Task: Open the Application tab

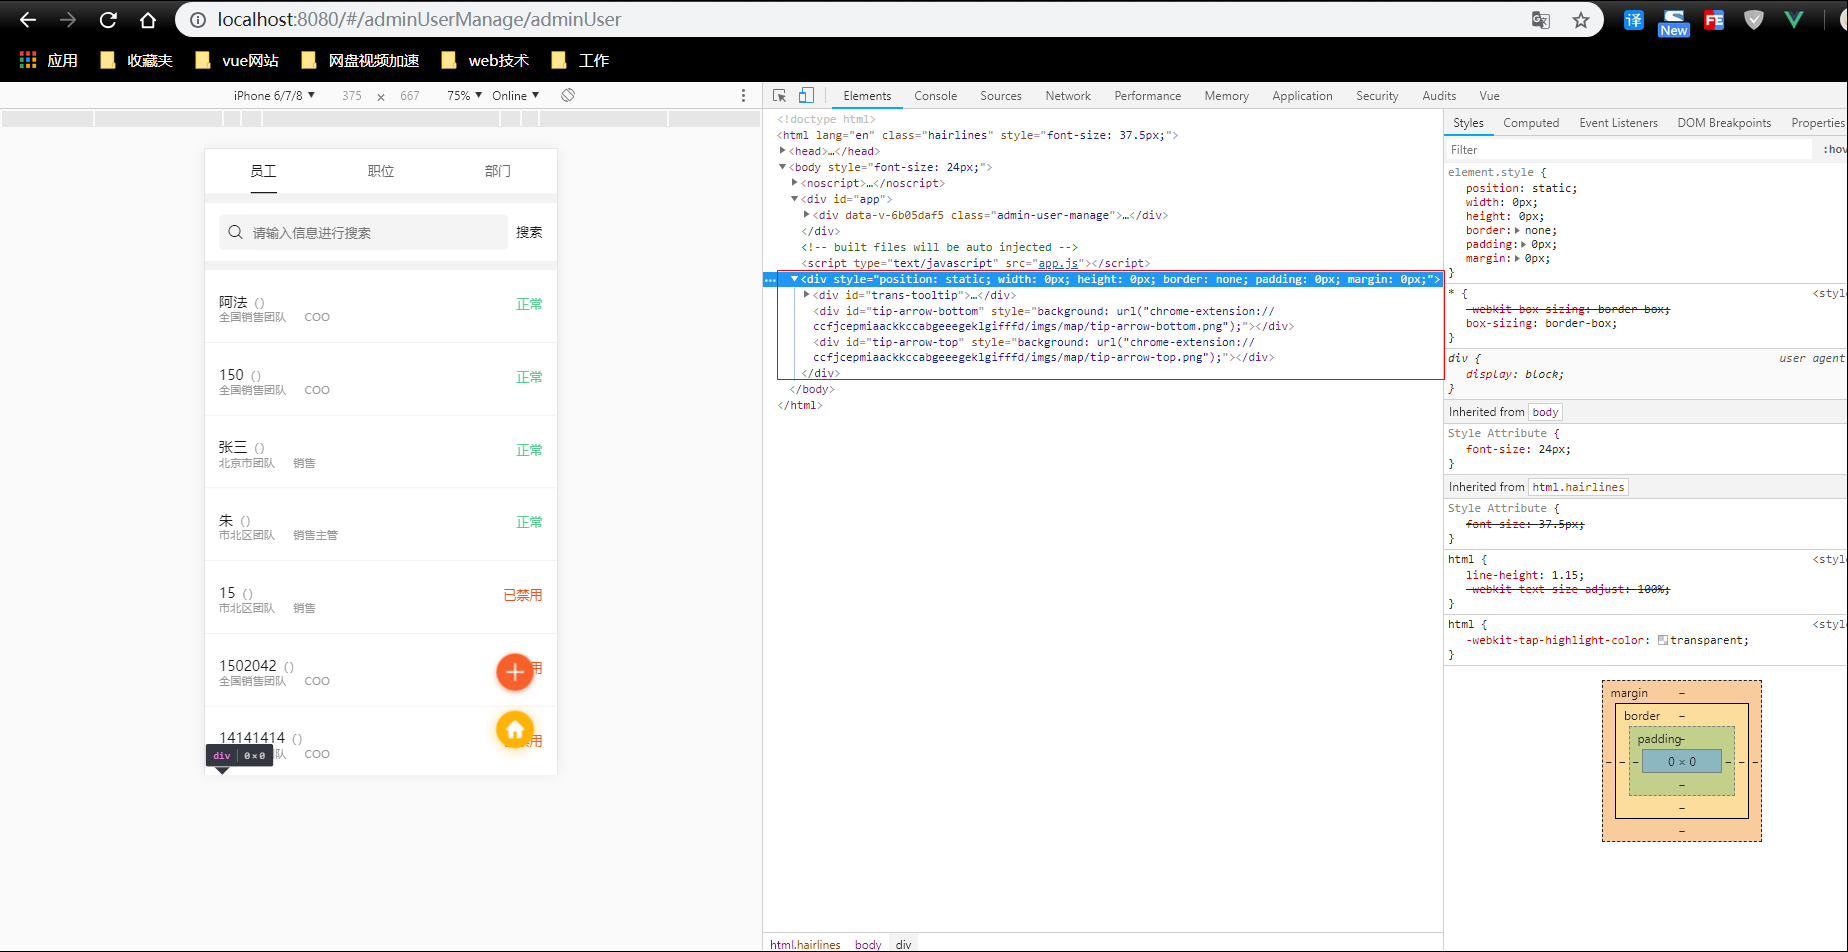Action: pos(1302,96)
